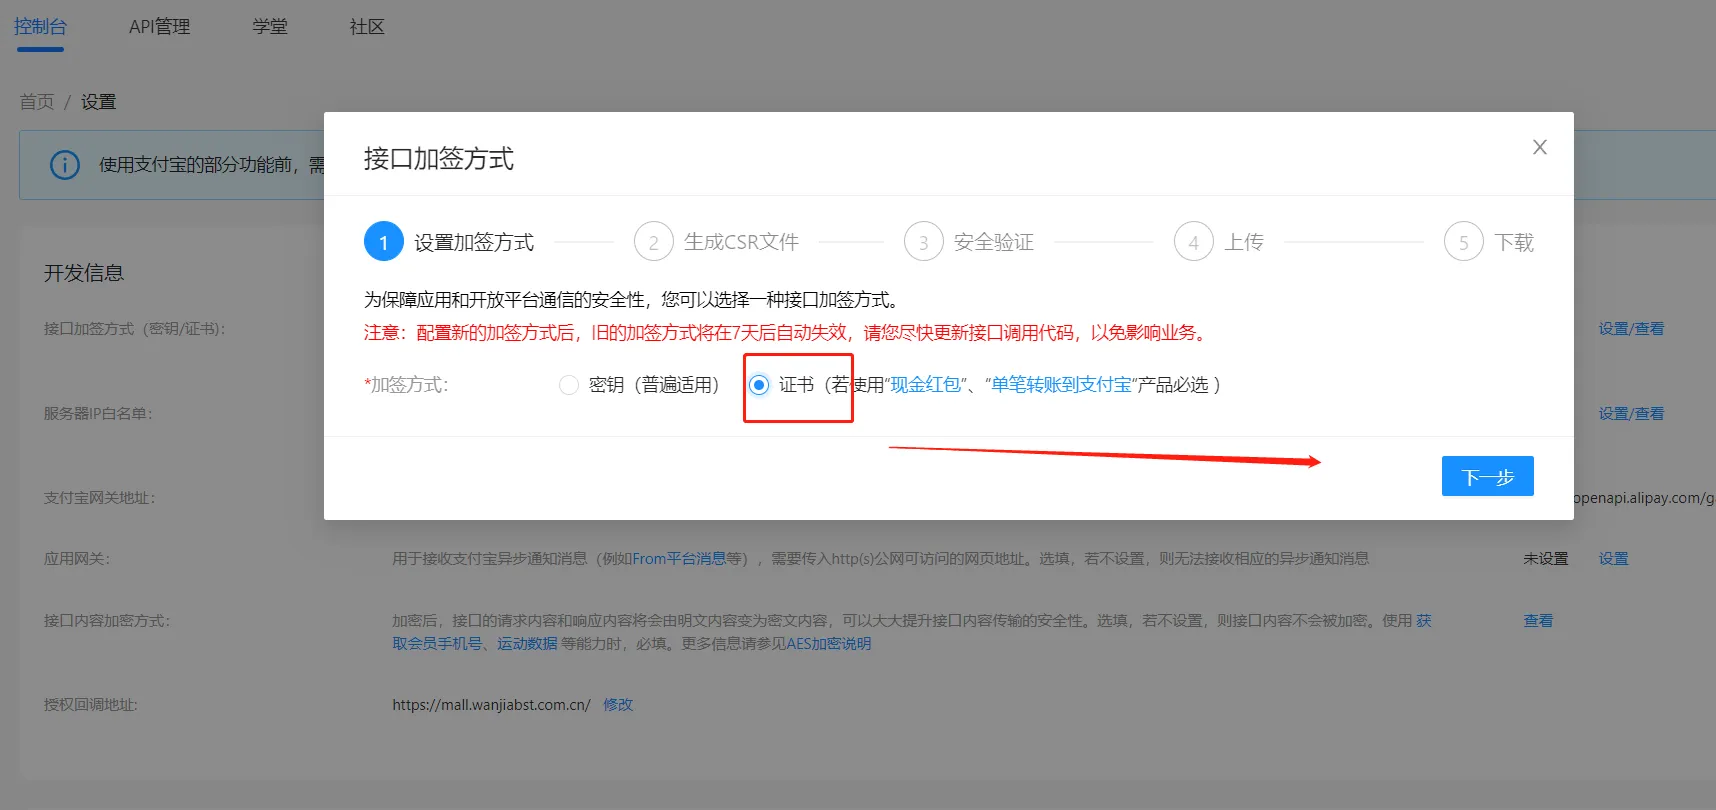This screenshot has height=810, width=1716.
Task: Select the 密钥 (普遍适用) radio option
Action: pyautogui.click(x=569, y=385)
